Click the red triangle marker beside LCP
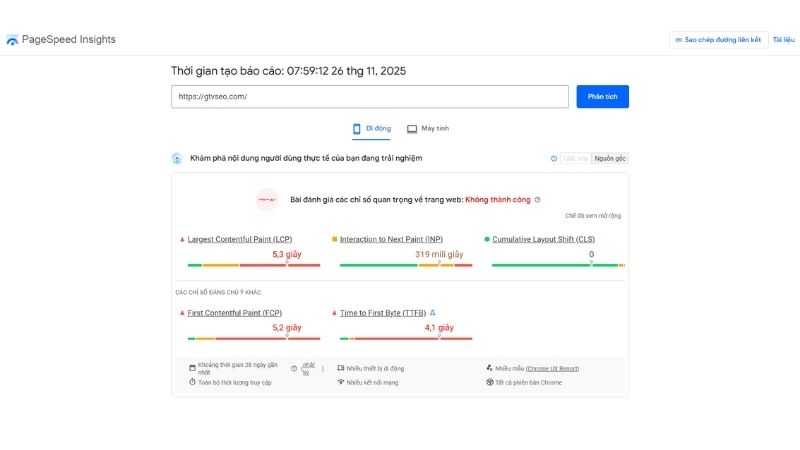This screenshot has width=800, height=450. tap(182, 239)
